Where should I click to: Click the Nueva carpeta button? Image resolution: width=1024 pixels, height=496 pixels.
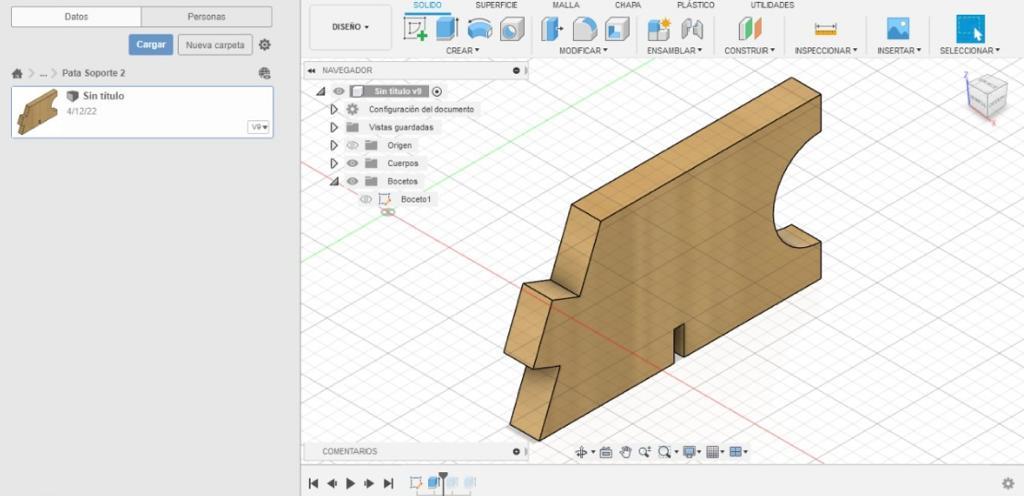(215, 45)
